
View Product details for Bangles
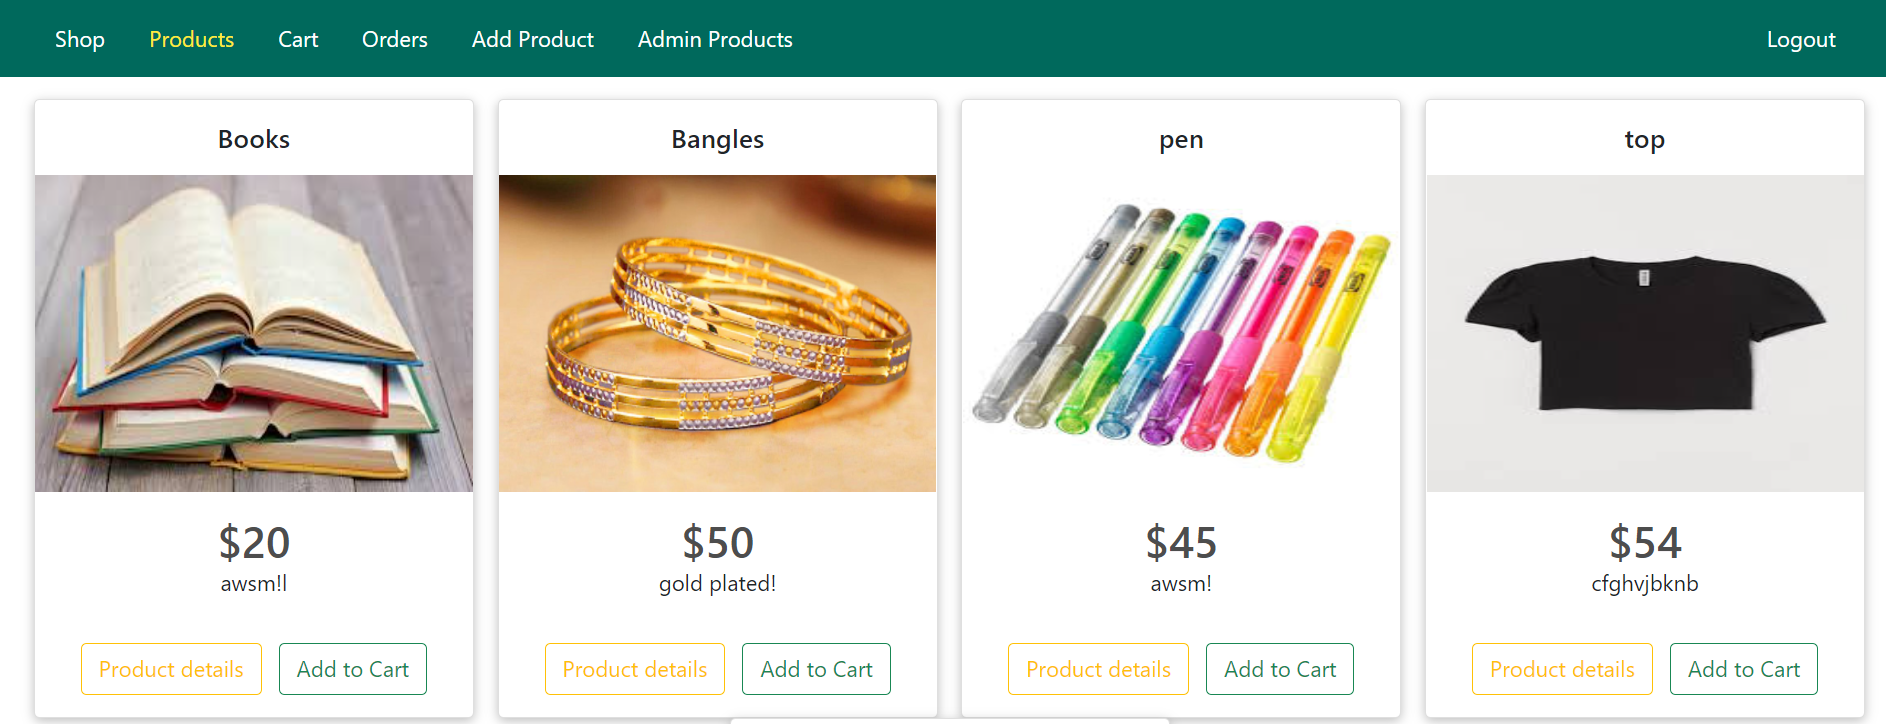tap(635, 669)
